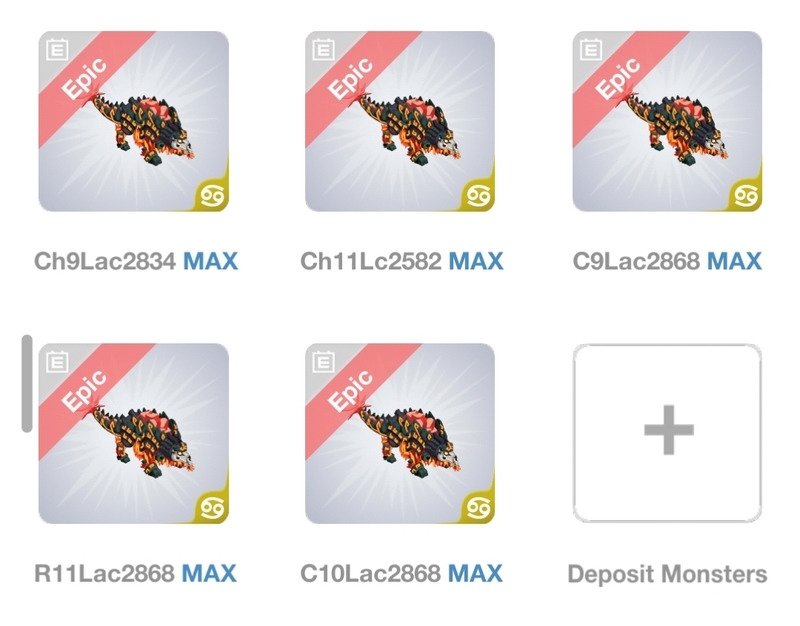Viewport: 800px width, 626px height.
Task: Click notes icon on R11Lac2868 card
Action: point(57,362)
